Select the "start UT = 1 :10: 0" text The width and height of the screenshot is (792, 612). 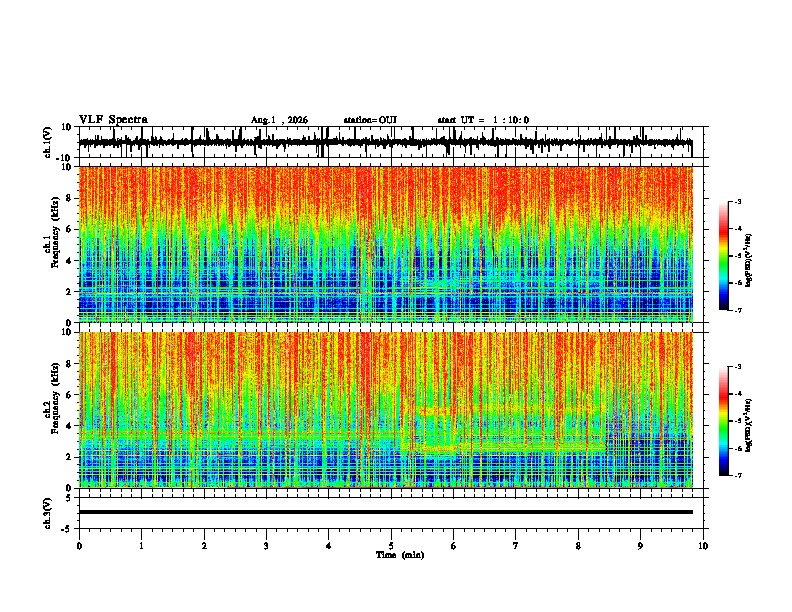[x=483, y=120]
